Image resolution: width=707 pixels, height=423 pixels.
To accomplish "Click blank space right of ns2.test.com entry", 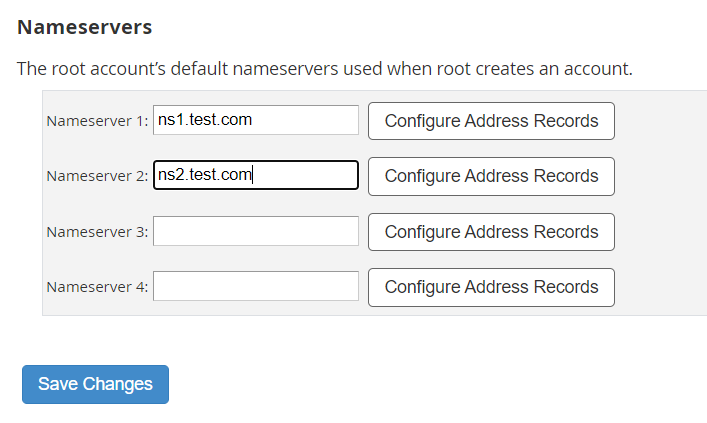I will tap(305, 175).
